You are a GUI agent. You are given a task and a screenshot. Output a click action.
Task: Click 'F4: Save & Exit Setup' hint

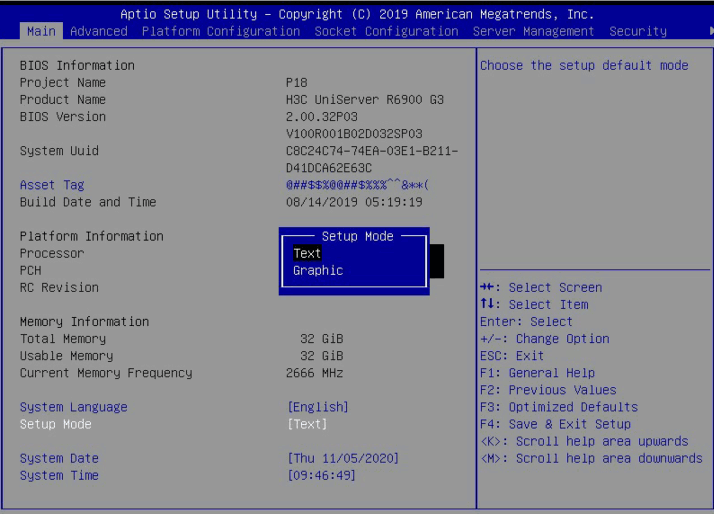pyautogui.click(x=556, y=424)
